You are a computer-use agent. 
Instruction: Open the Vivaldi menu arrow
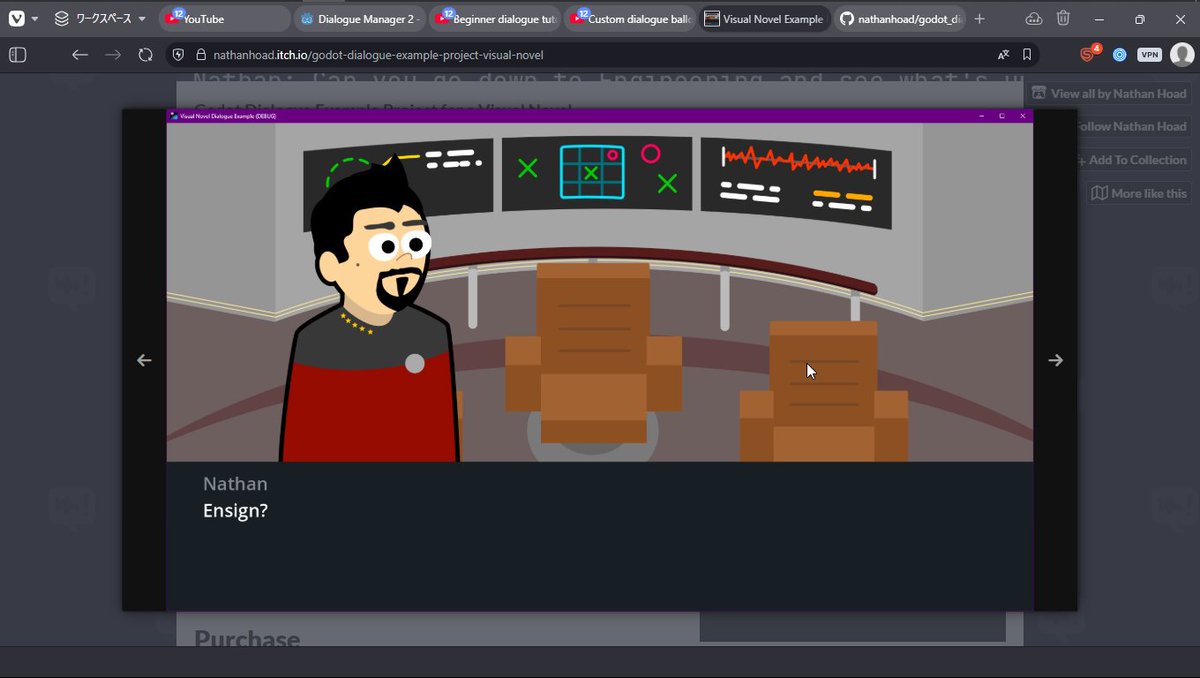coord(33,17)
